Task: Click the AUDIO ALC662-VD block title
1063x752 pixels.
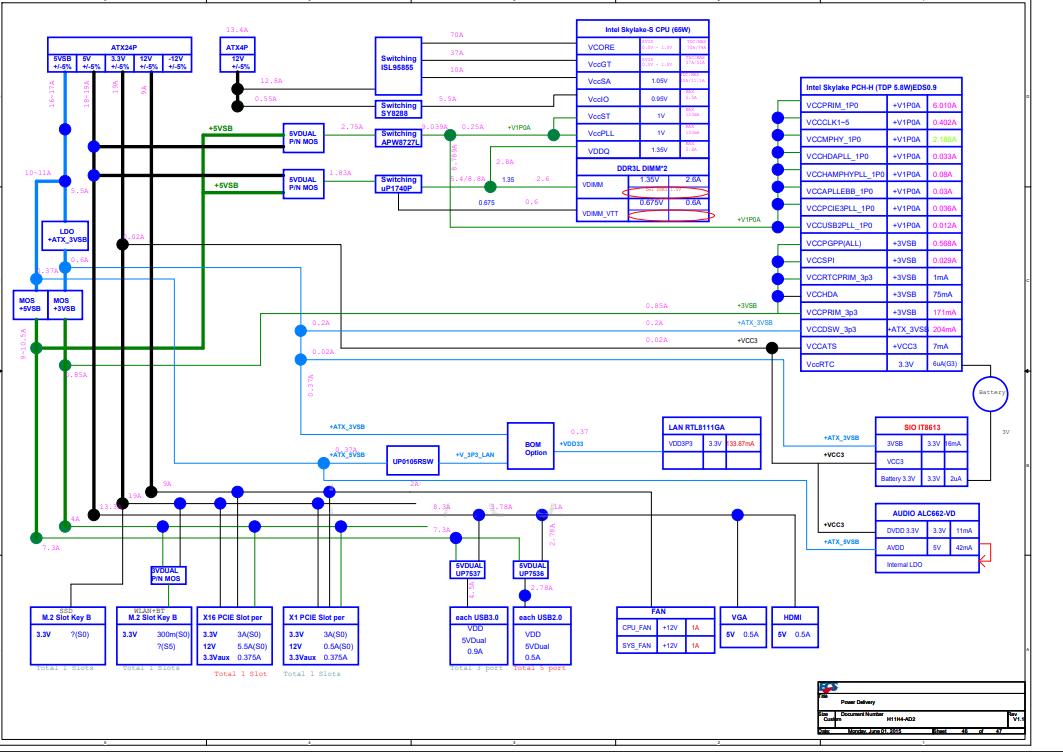Action: pyautogui.click(x=927, y=513)
